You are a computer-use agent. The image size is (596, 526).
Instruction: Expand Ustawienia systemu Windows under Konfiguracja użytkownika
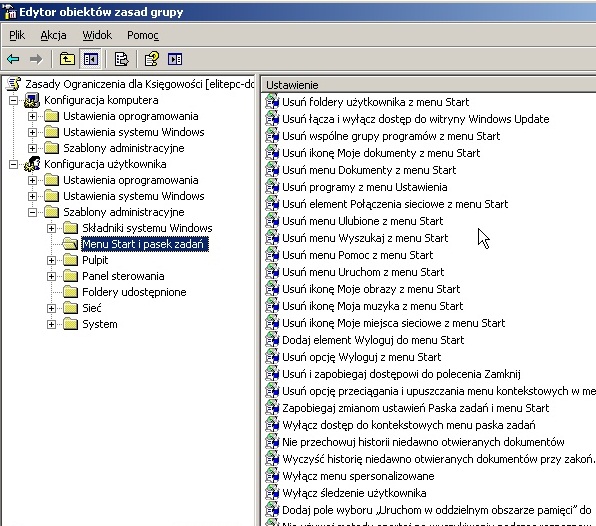pos(32,196)
